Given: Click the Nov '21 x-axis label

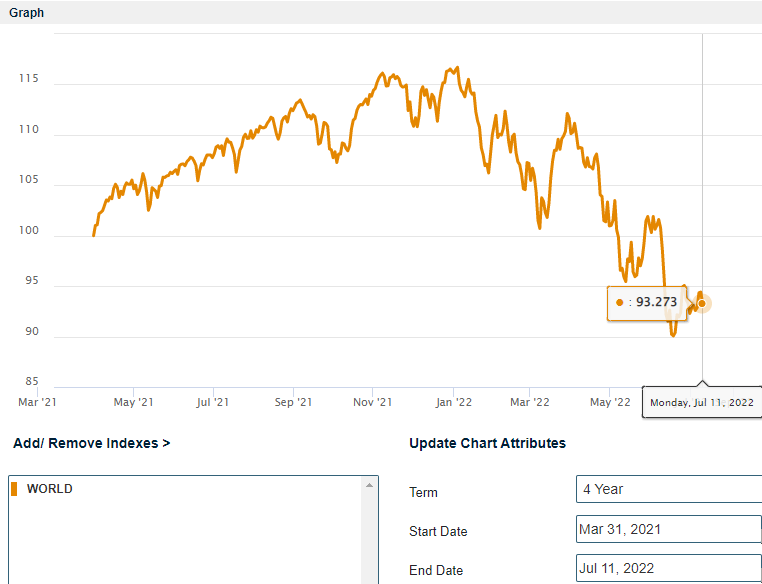Looking at the screenshot, I should point(371,402).
